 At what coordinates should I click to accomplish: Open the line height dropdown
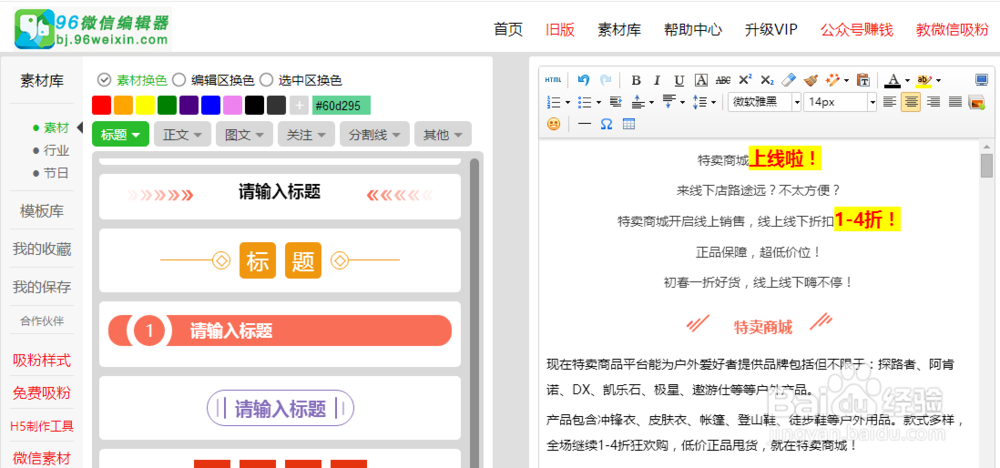tap(713, 101)
